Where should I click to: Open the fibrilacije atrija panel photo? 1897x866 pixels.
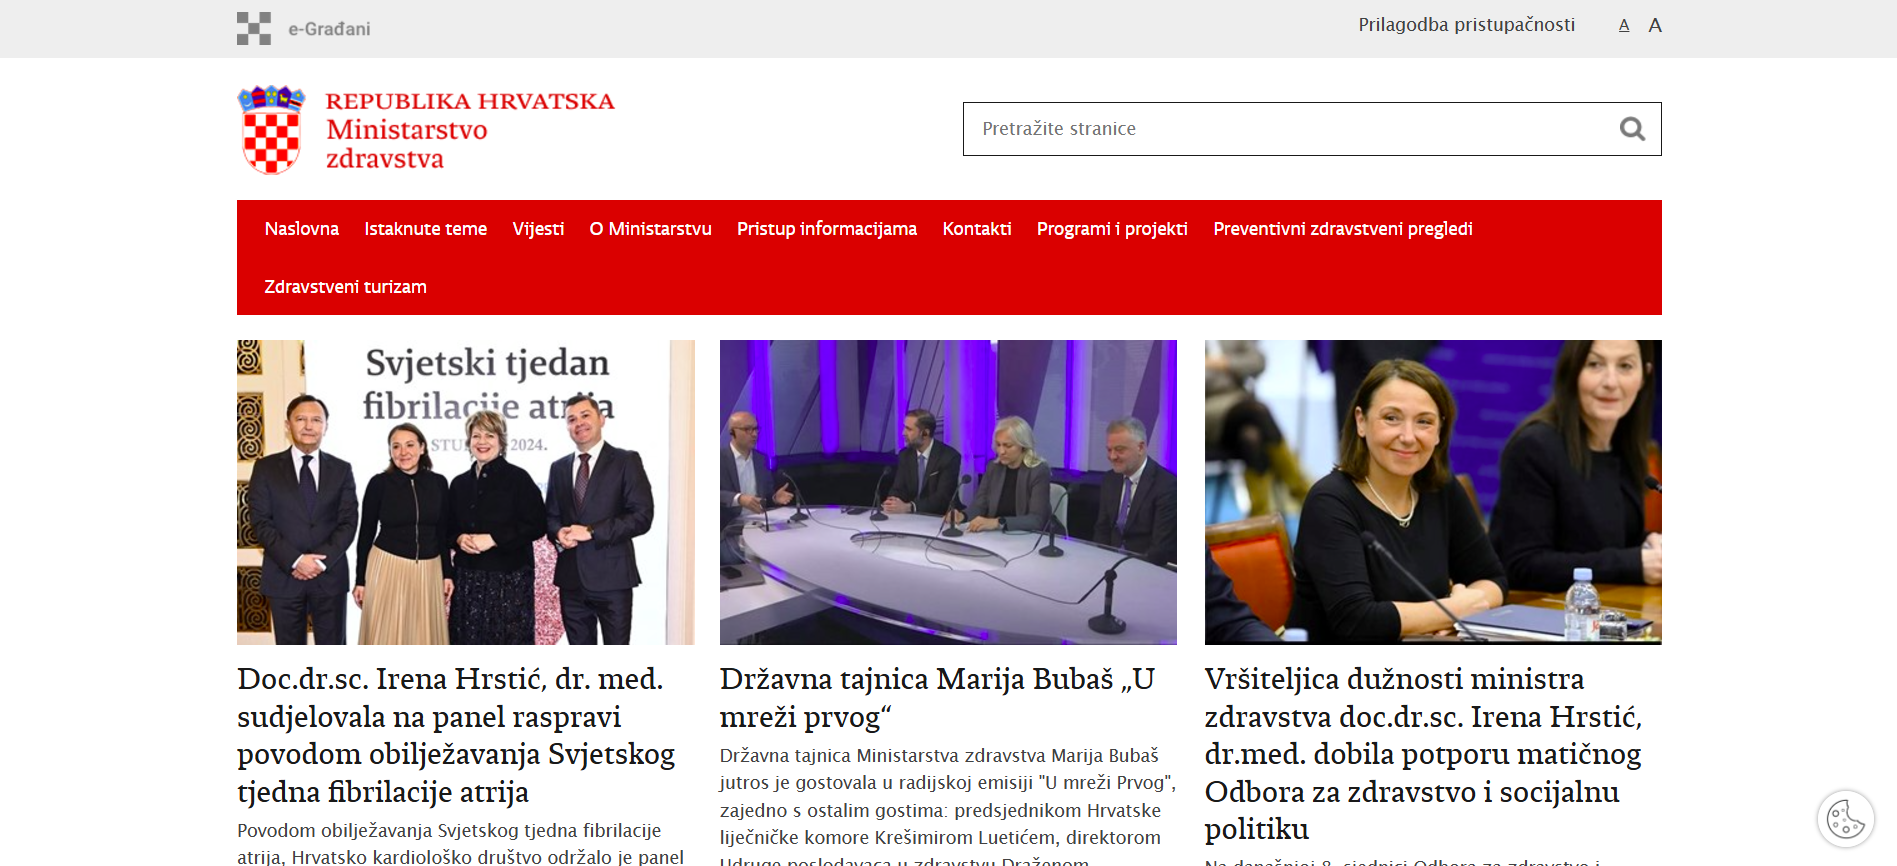465,492
